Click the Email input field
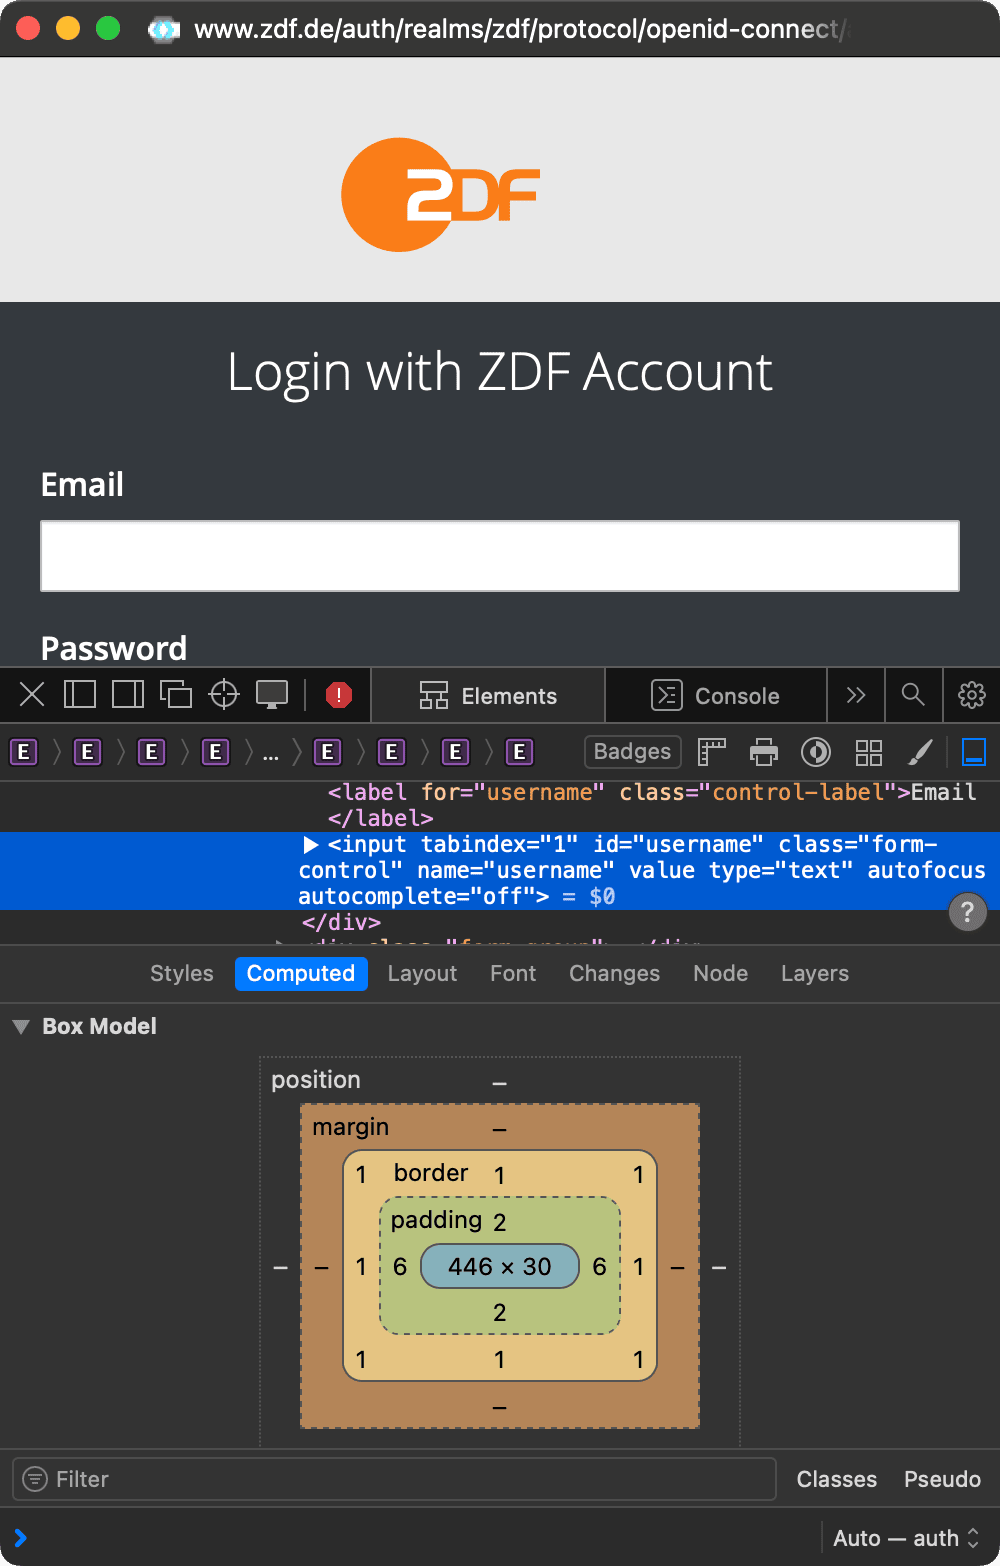The height and width of the screenshot is (1566, 1000). click(500, 556)
